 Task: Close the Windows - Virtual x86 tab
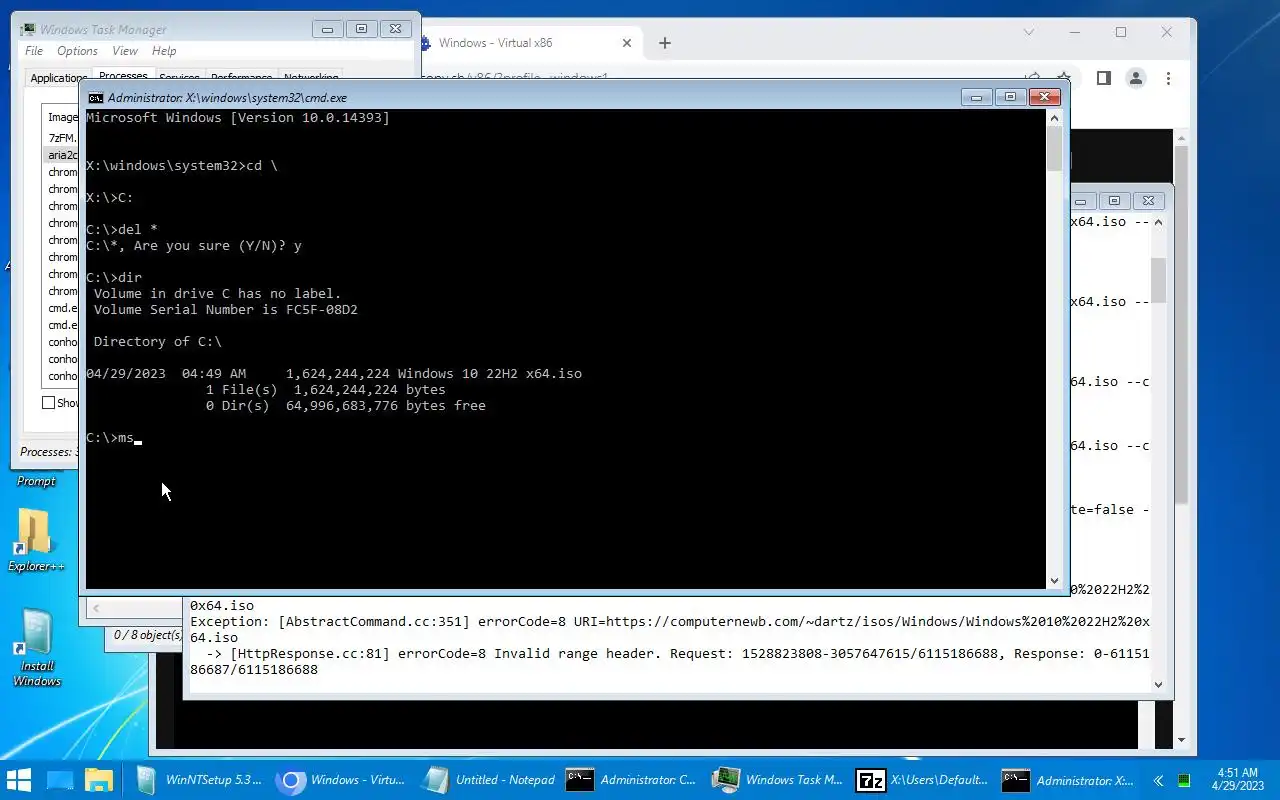[627, 43]
